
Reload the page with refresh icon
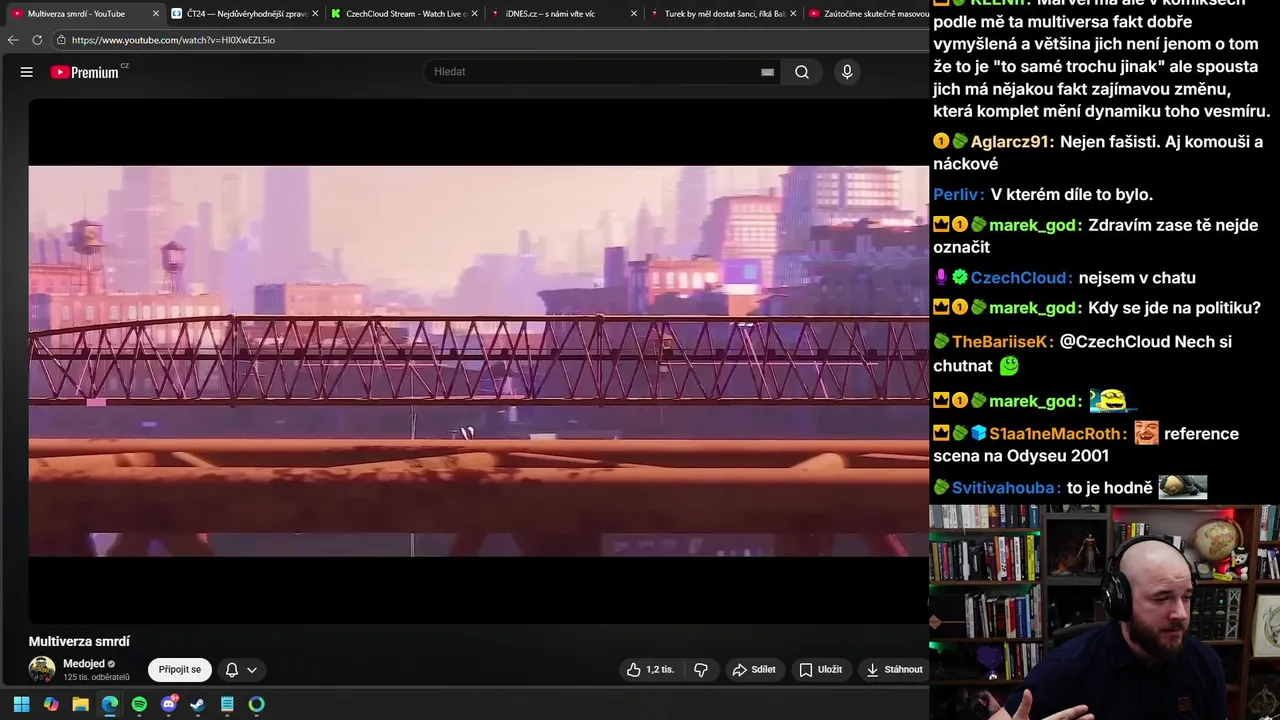pyautogui.click(x=37, y=40)
